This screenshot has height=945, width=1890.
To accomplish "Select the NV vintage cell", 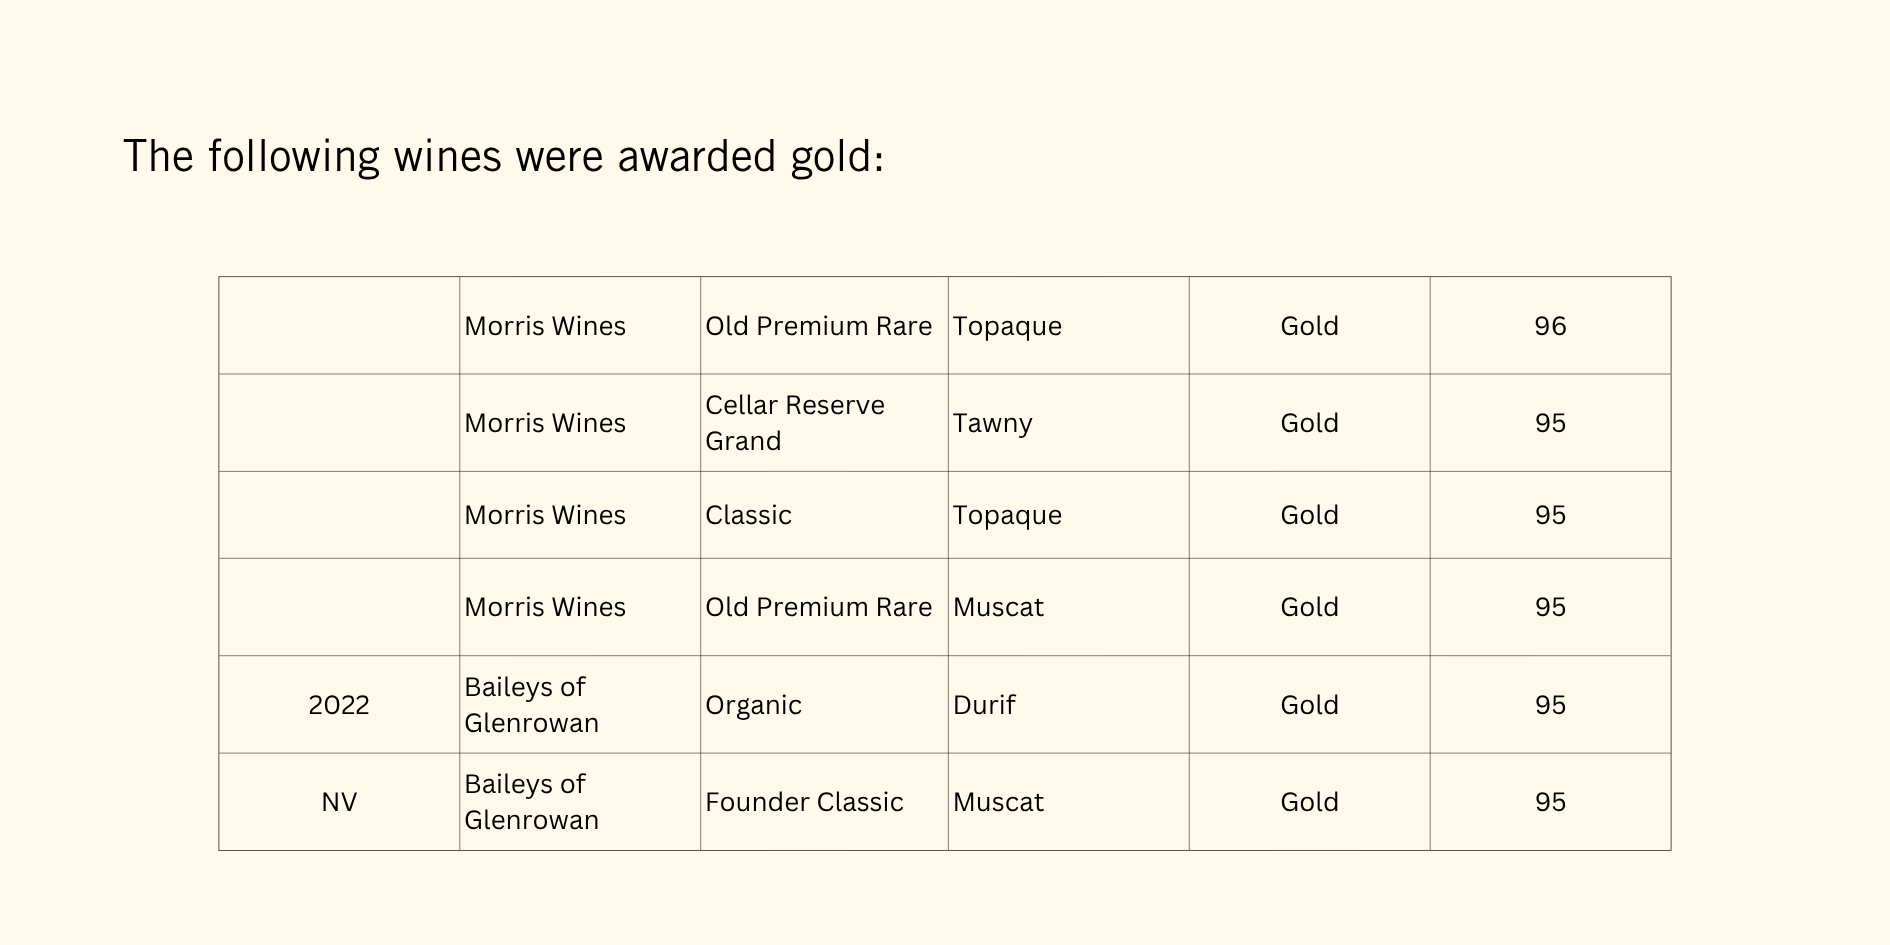I will 339,802.
